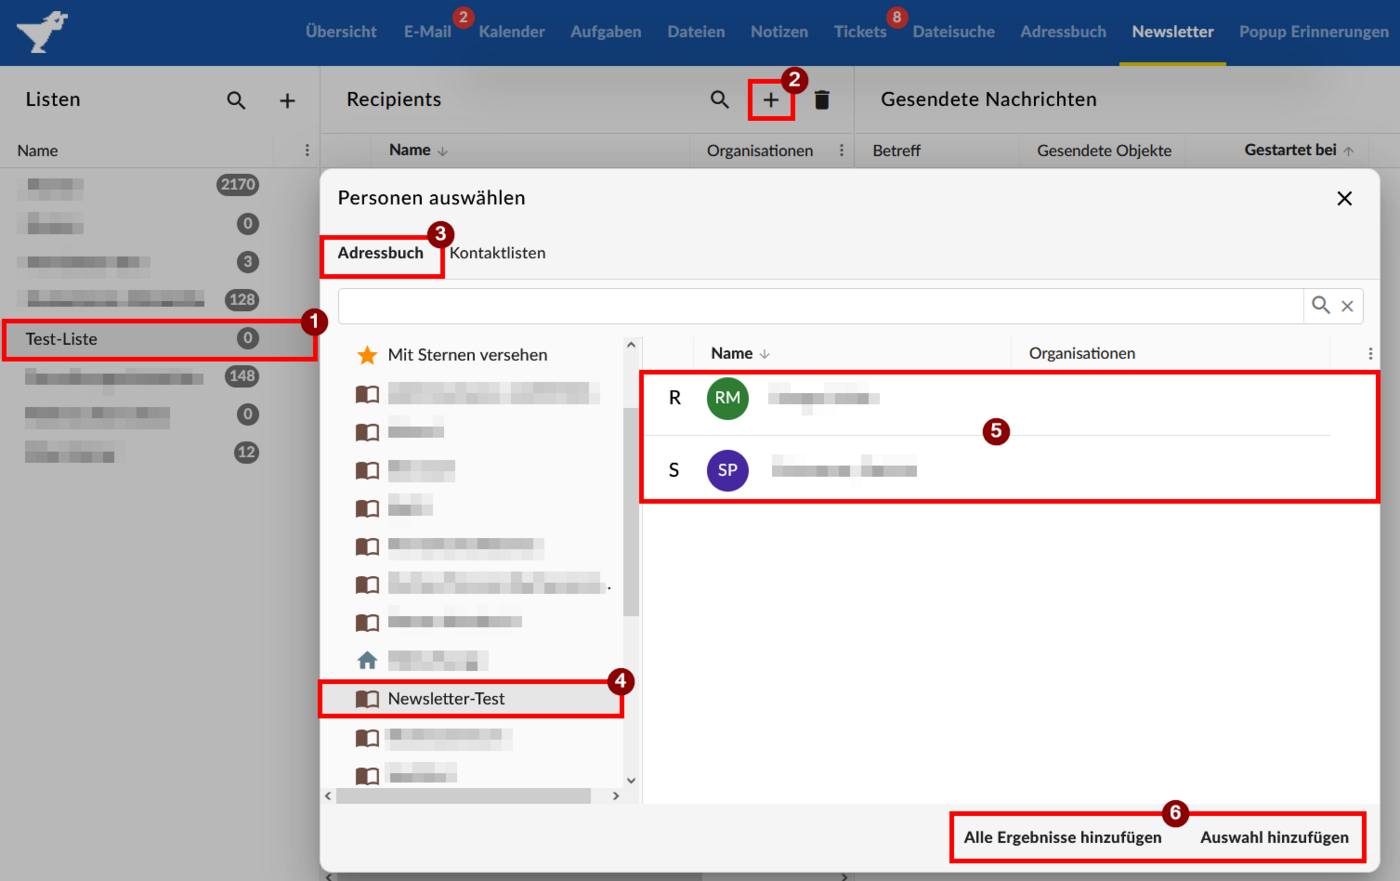Open the search in the Listen panel

pos(236,99)
